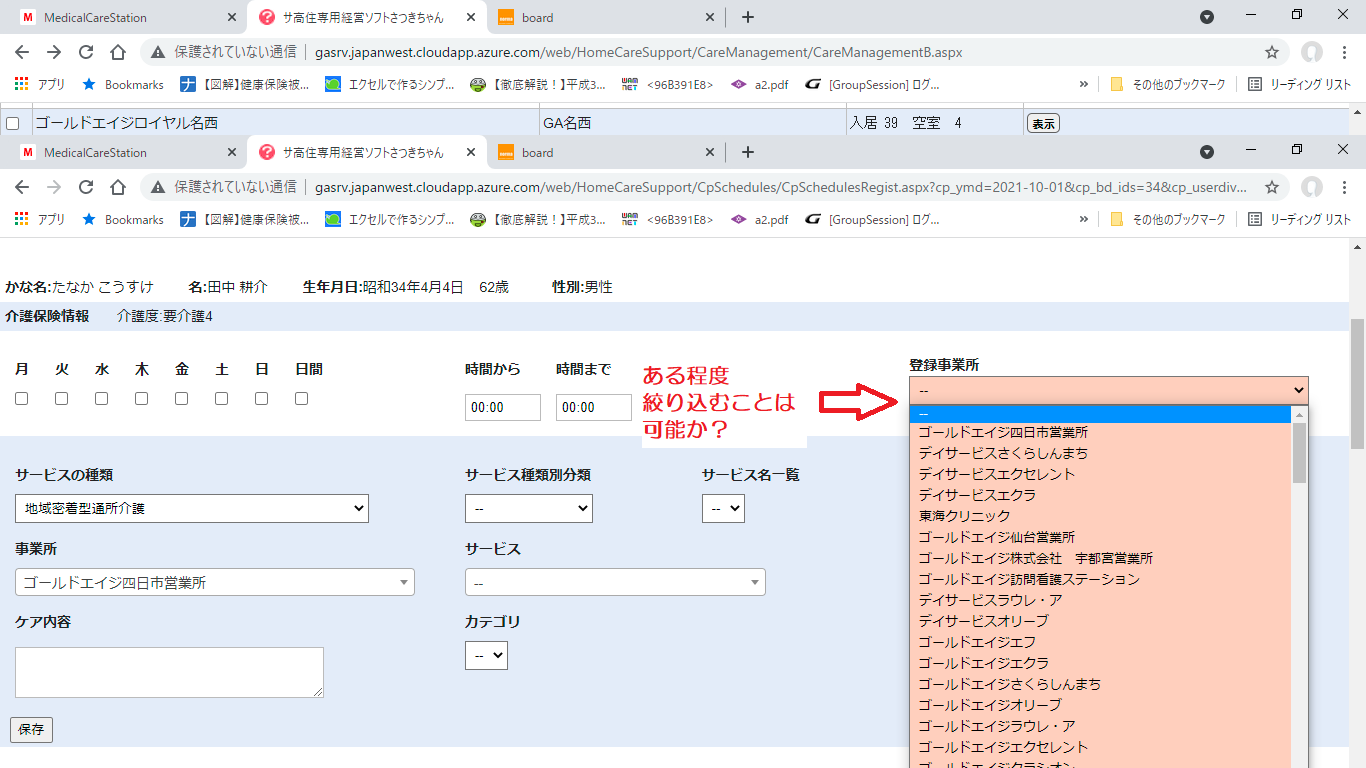The image size is (1366, 768).
Task: Open the カテゴリ dropdown
Action: click(486, 656)
